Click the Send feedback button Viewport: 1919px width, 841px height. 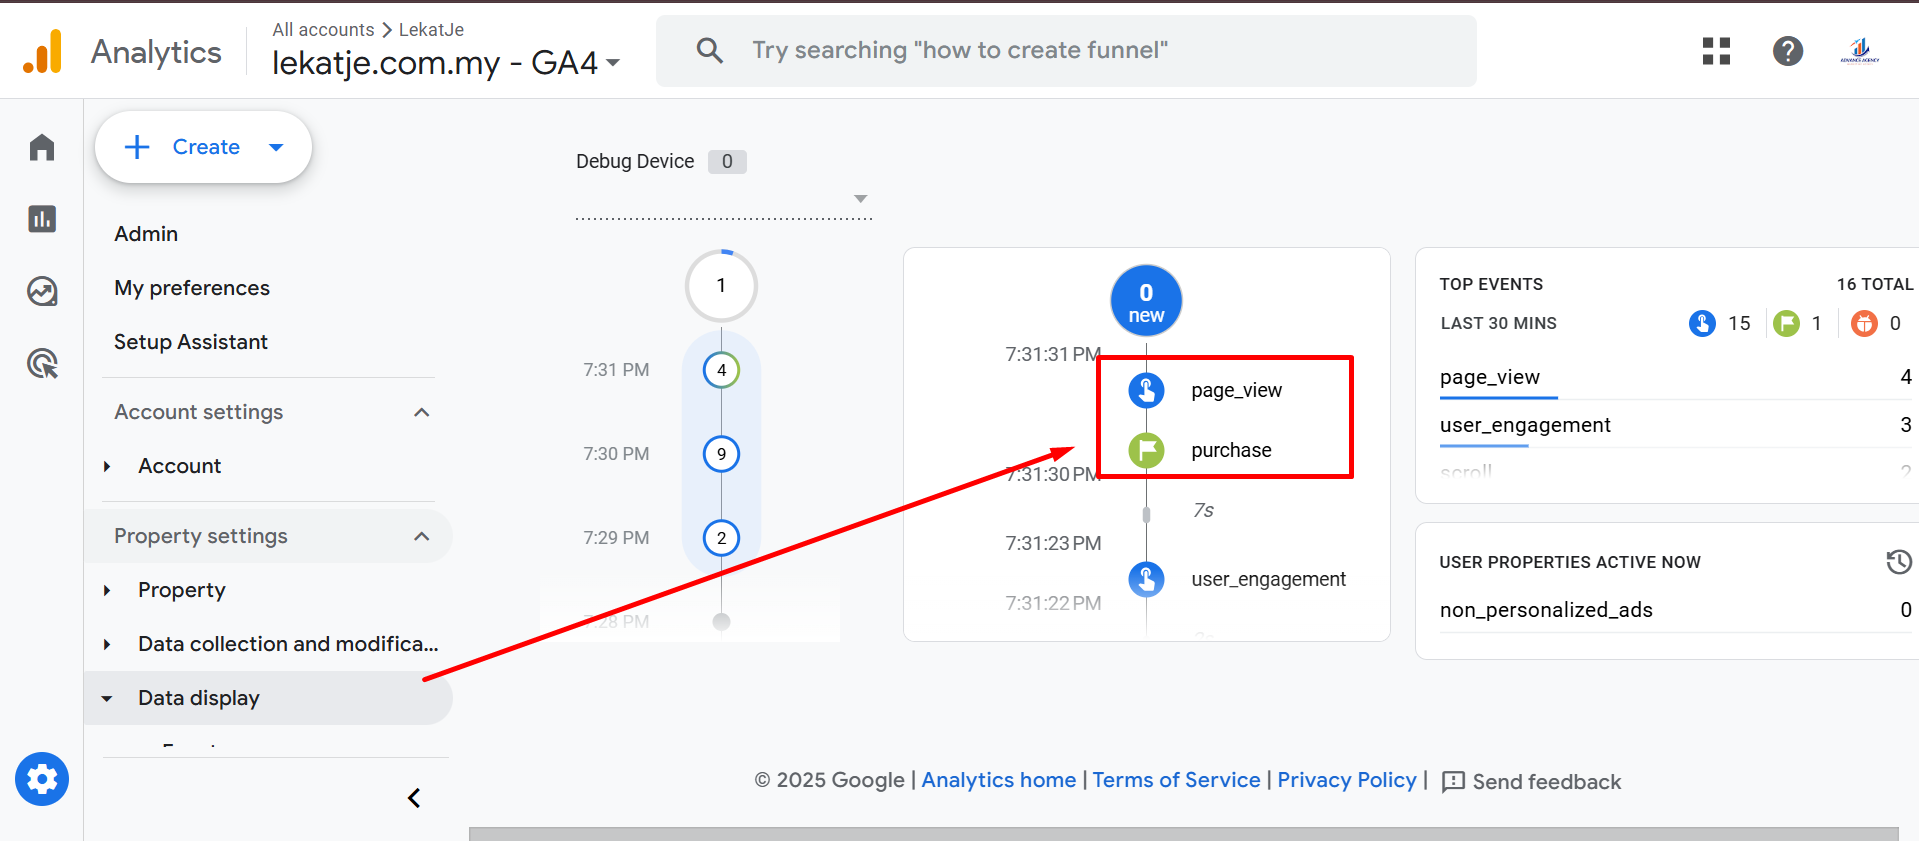pyautogui.click(x=1532, y=782)
